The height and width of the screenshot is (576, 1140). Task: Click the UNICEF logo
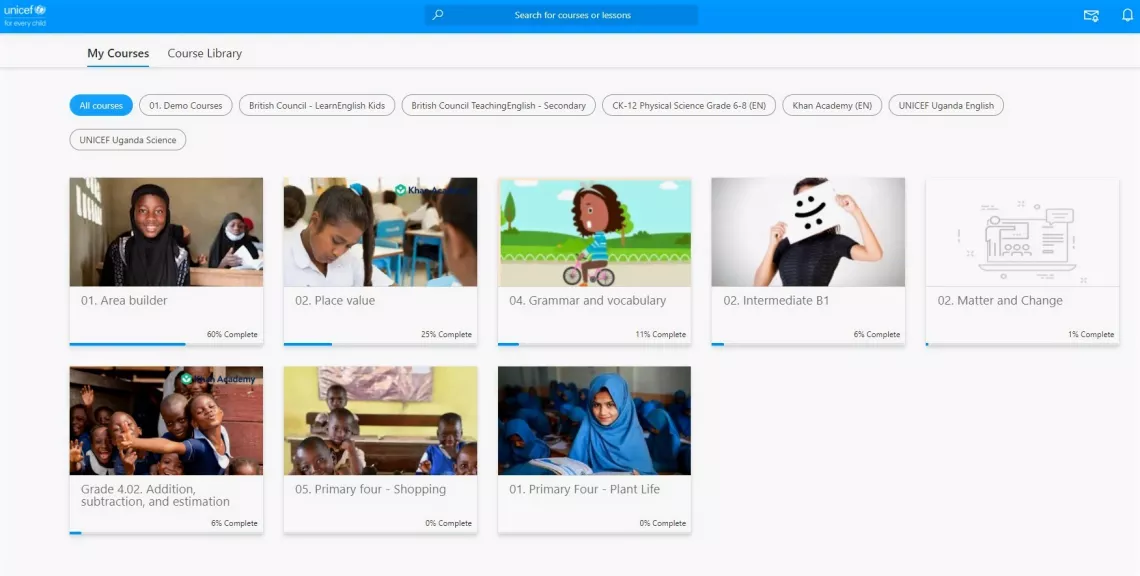(x=26, y=14)
